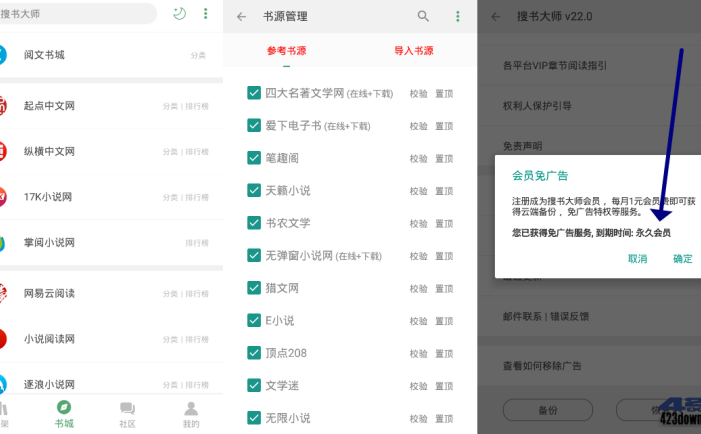The height and width of the screenshot is (434, 701).
Task: Go back from 搜书大师 v22.0 screen
Action: coord(495,17)
